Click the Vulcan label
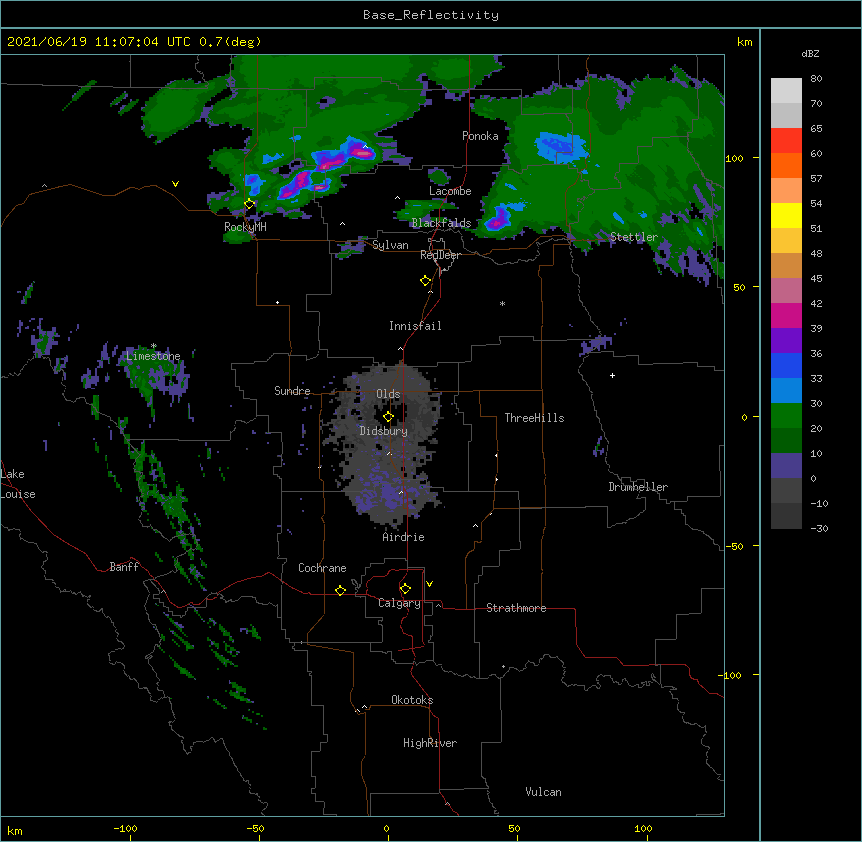This screenshot has height=842, width=862. pos(543,792)
